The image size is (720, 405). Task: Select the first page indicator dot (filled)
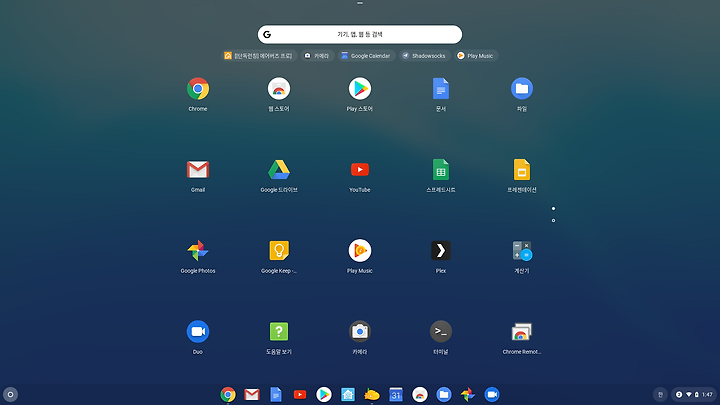coord(553,208)
